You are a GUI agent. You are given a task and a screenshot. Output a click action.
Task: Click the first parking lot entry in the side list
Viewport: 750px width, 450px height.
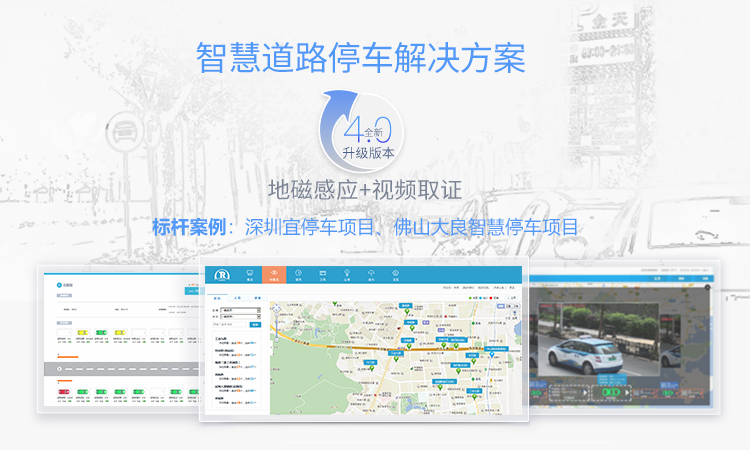pos(237,341)
